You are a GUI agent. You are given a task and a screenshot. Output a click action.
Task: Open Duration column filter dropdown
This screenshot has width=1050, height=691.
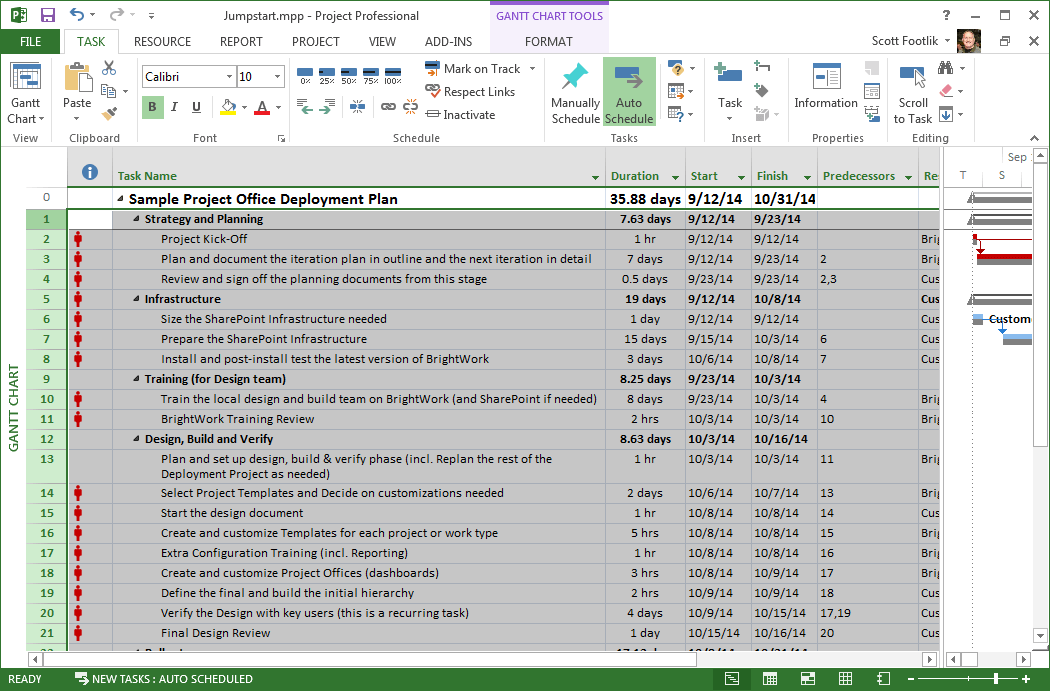click(x=675, y=177)
